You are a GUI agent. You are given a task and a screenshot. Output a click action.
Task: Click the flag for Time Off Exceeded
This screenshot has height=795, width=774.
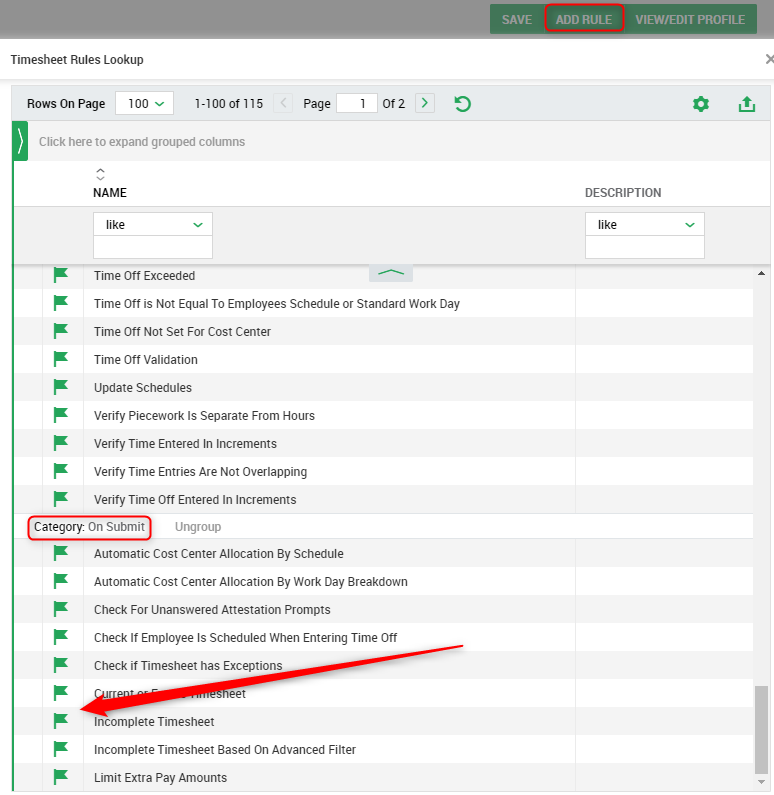pyautogui.click(x=61, y=275)
